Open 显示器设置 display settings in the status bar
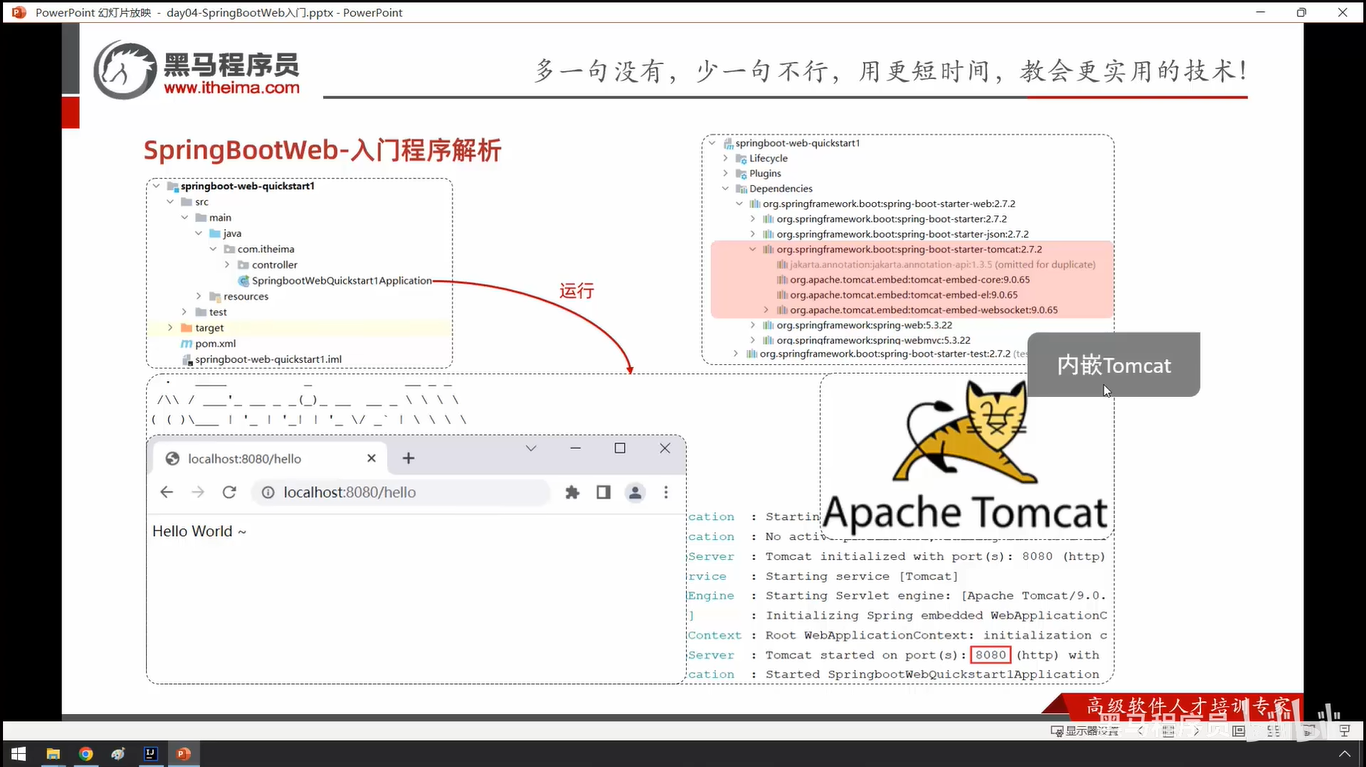The image size is (1366, 767). 1085,731
